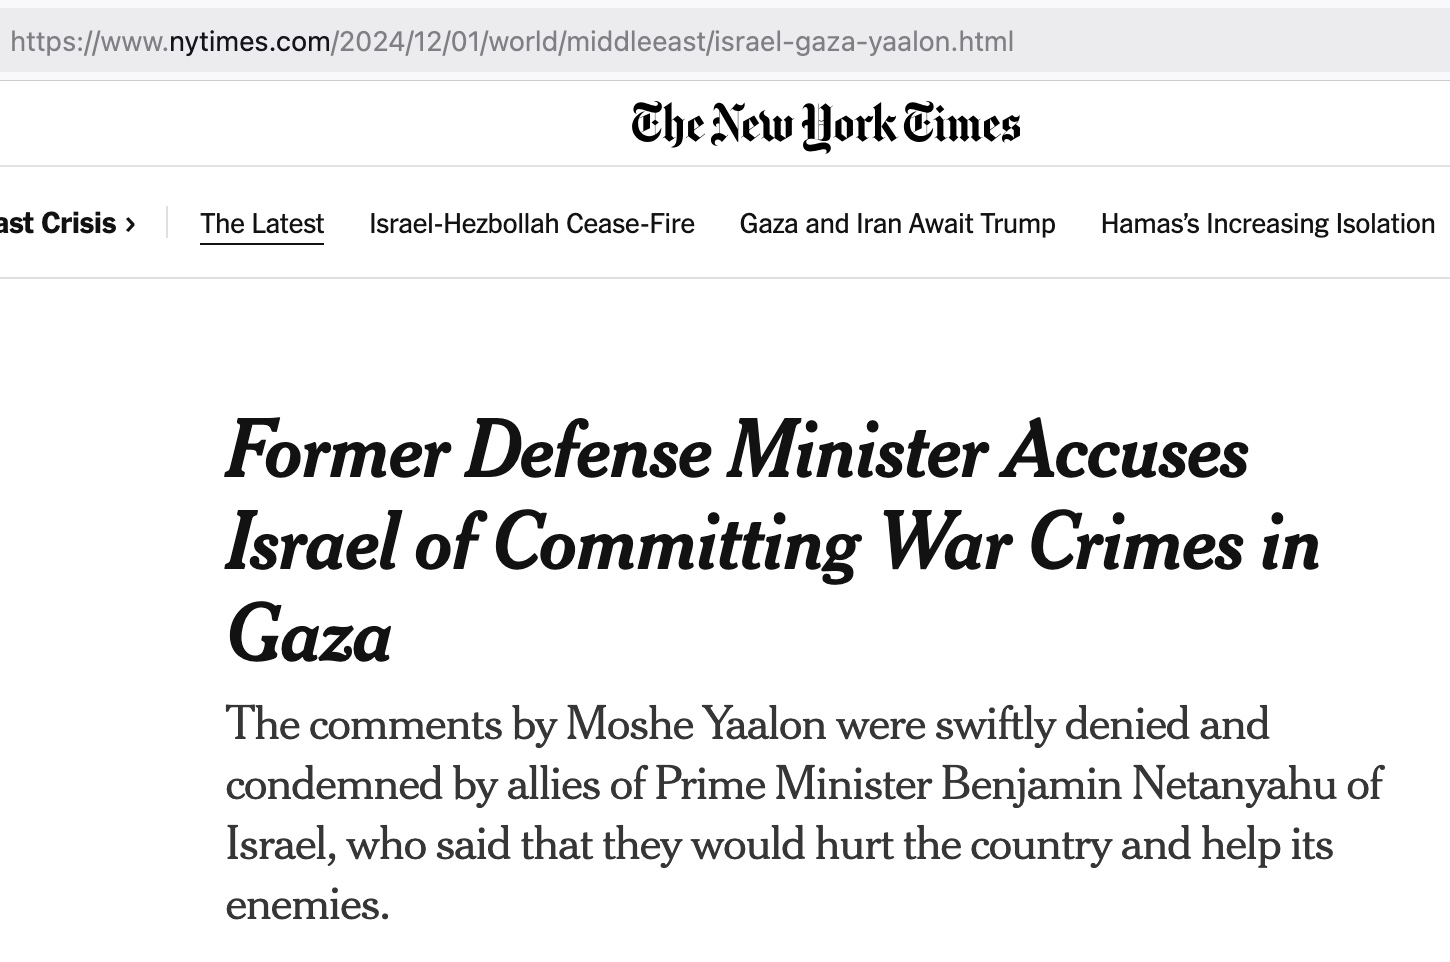Screen dimensions: 1450x962
Task: Select The Latest tab
Action: pyautogui.click(x=262, y=223)
